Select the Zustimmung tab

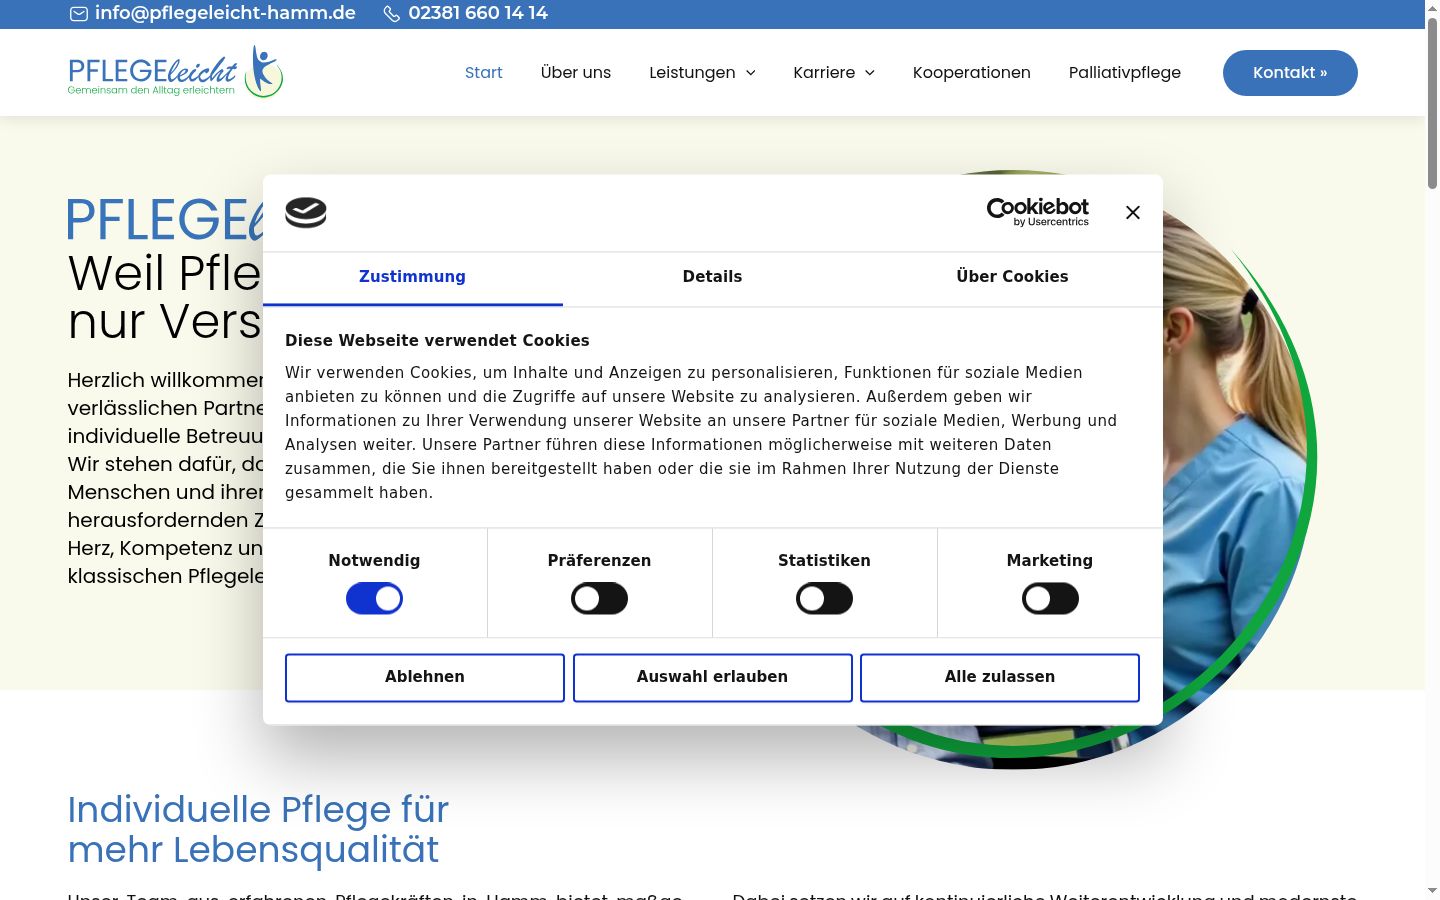(x=412, y=277)
